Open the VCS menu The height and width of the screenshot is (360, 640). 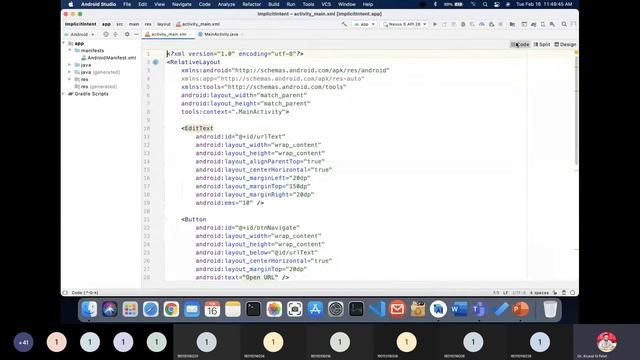tap(326, 4)
